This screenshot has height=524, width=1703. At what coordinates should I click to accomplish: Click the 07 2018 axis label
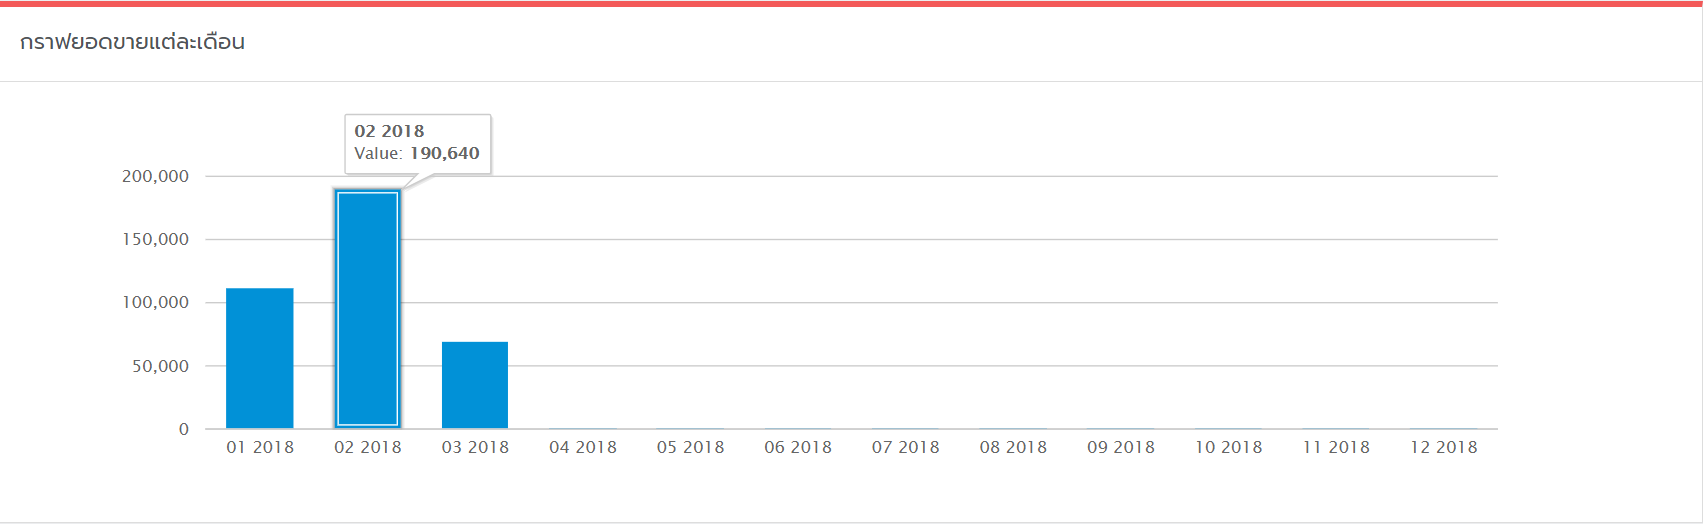click(x=906, y=447)
